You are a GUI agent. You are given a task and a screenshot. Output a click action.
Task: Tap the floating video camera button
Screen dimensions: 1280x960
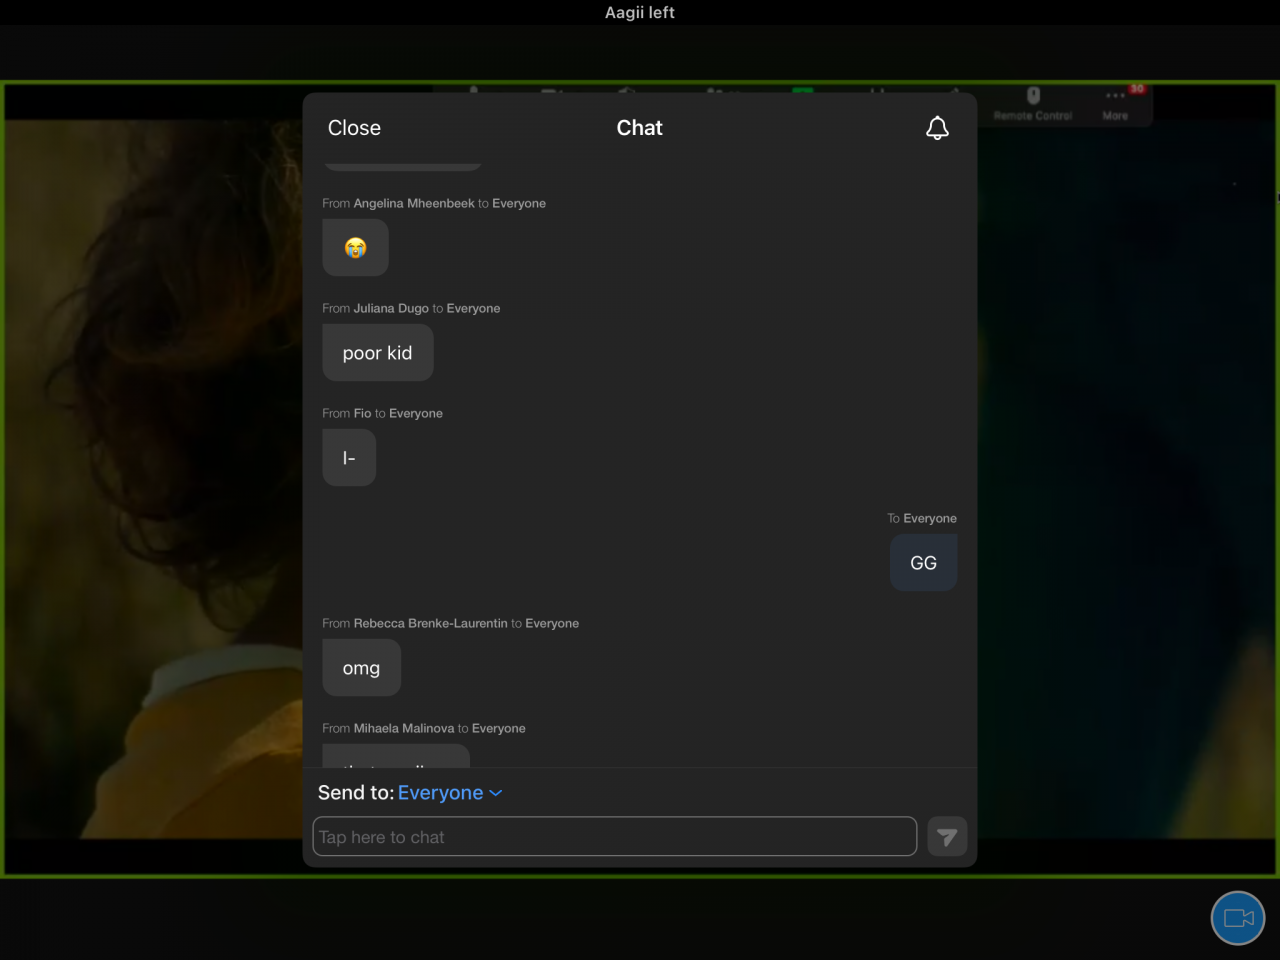pyautogui.click(x=1238, y=918)
